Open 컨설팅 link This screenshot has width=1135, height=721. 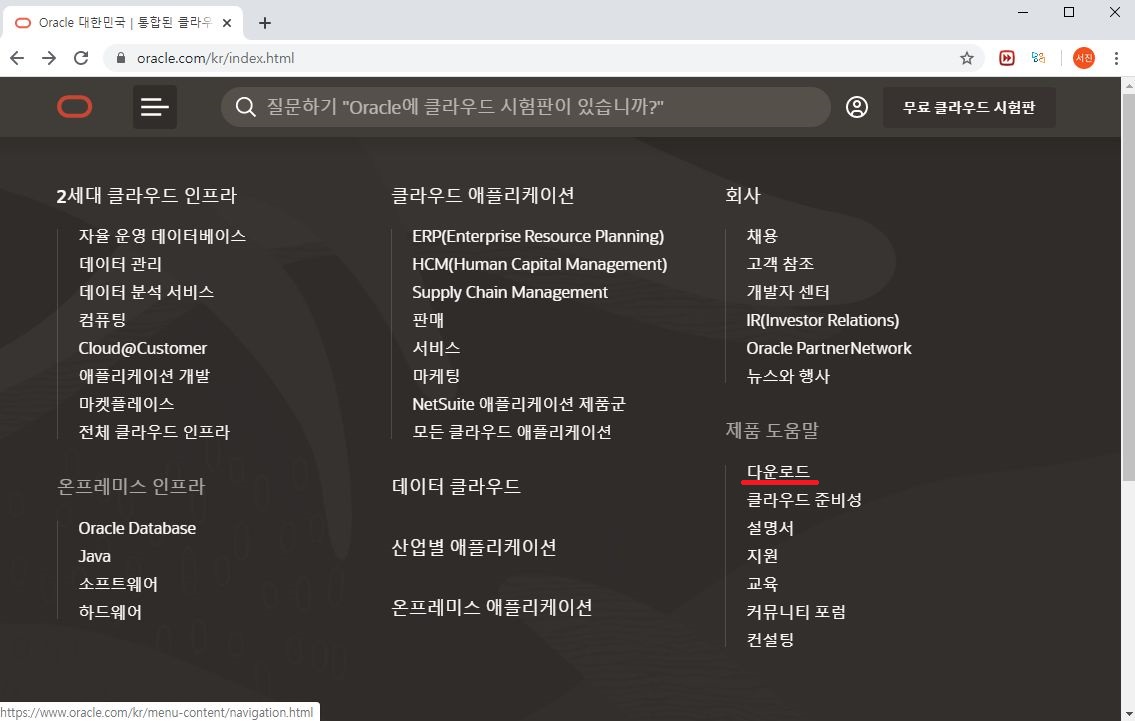click(770, 640)
